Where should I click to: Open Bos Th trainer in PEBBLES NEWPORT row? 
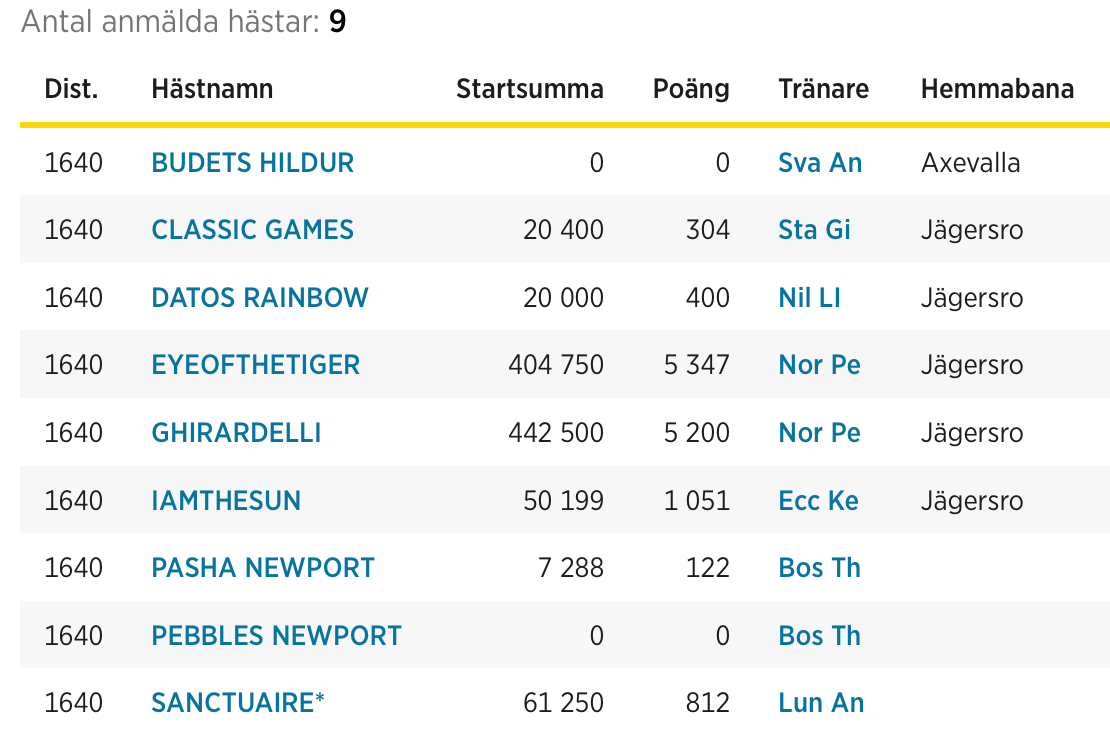tap(819, 636)
